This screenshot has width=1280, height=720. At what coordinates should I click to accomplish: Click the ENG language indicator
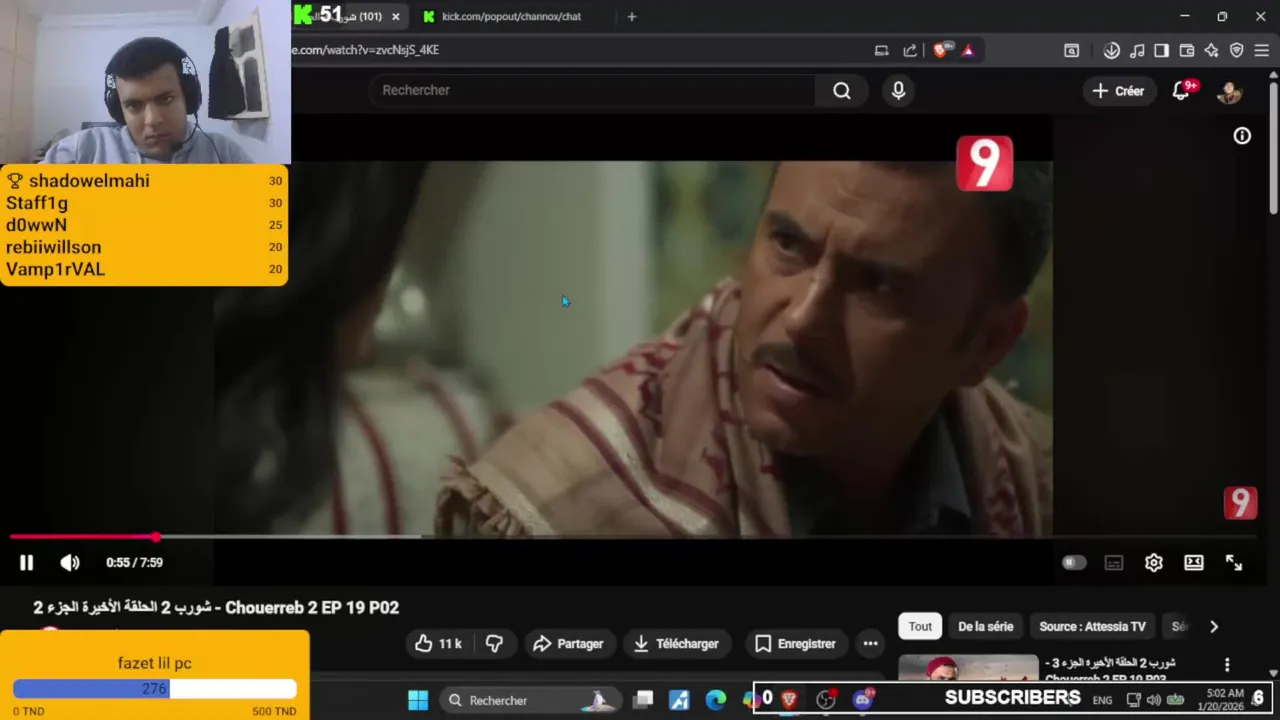coord(1102,700)
